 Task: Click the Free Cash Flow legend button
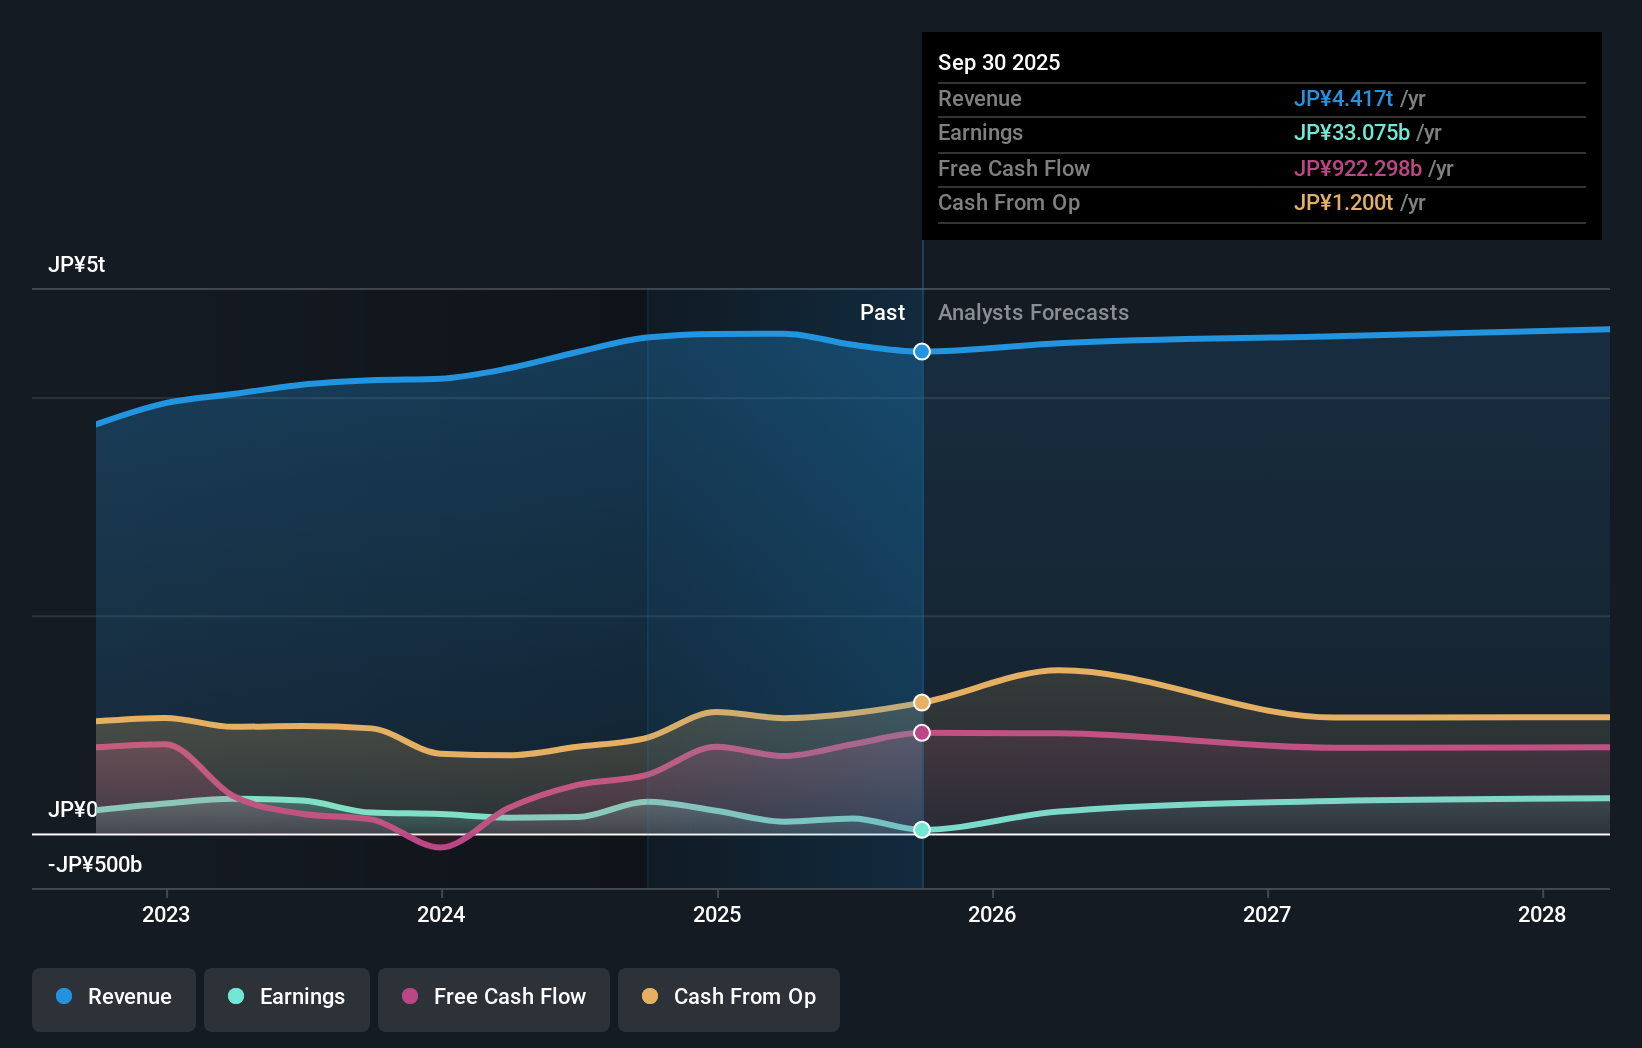pos(493,997)
